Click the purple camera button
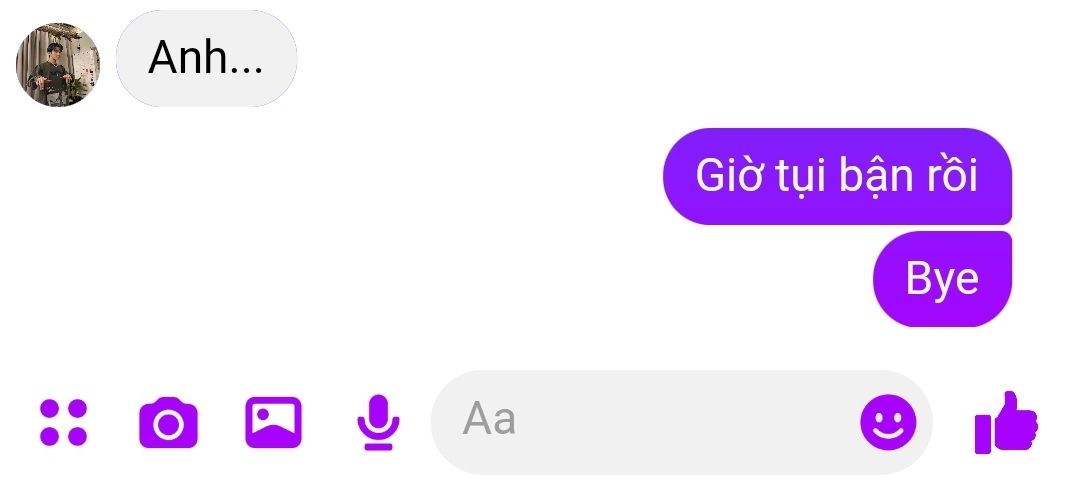 pyautogui.click(x=169, y=423)
